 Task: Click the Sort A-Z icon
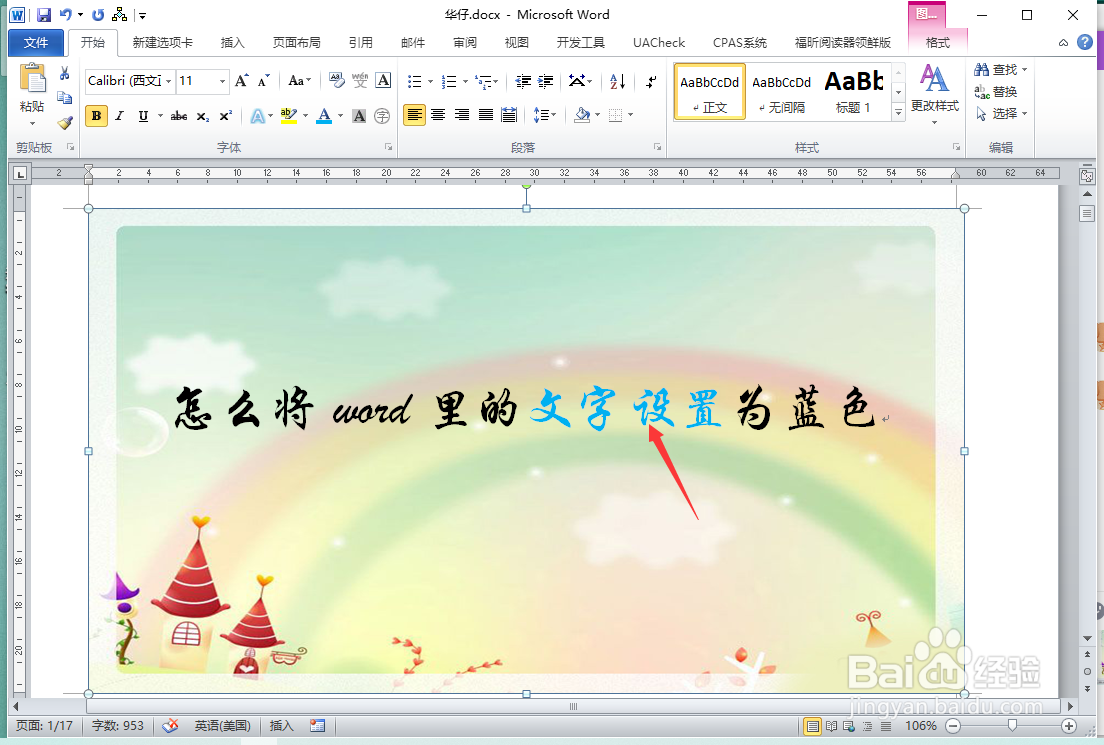[617, 82]
